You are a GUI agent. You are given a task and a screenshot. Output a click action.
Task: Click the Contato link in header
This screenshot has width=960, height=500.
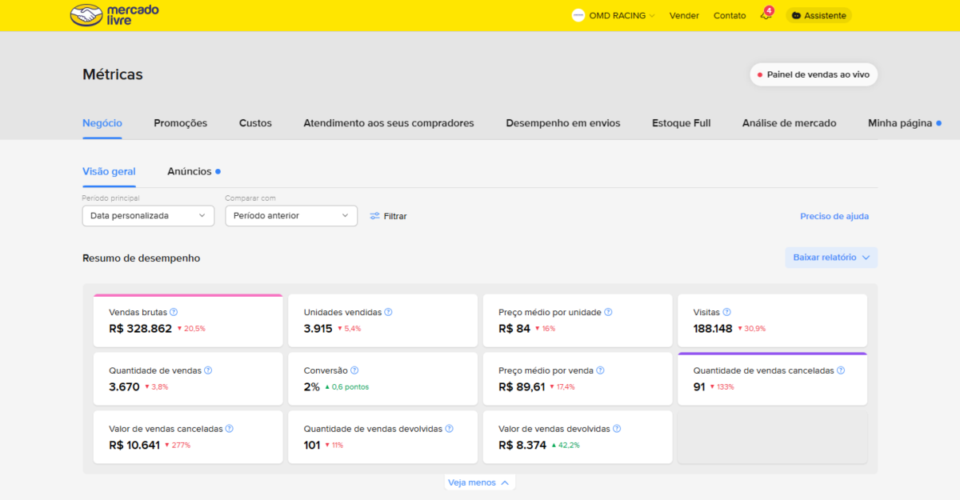point(730,16)
